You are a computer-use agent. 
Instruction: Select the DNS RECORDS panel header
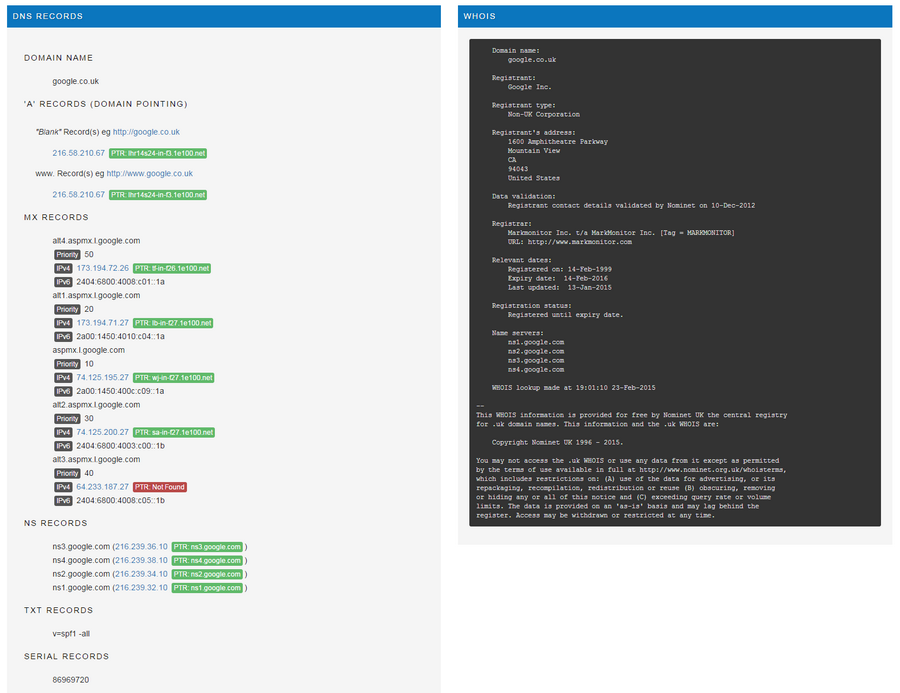point(224,16)
